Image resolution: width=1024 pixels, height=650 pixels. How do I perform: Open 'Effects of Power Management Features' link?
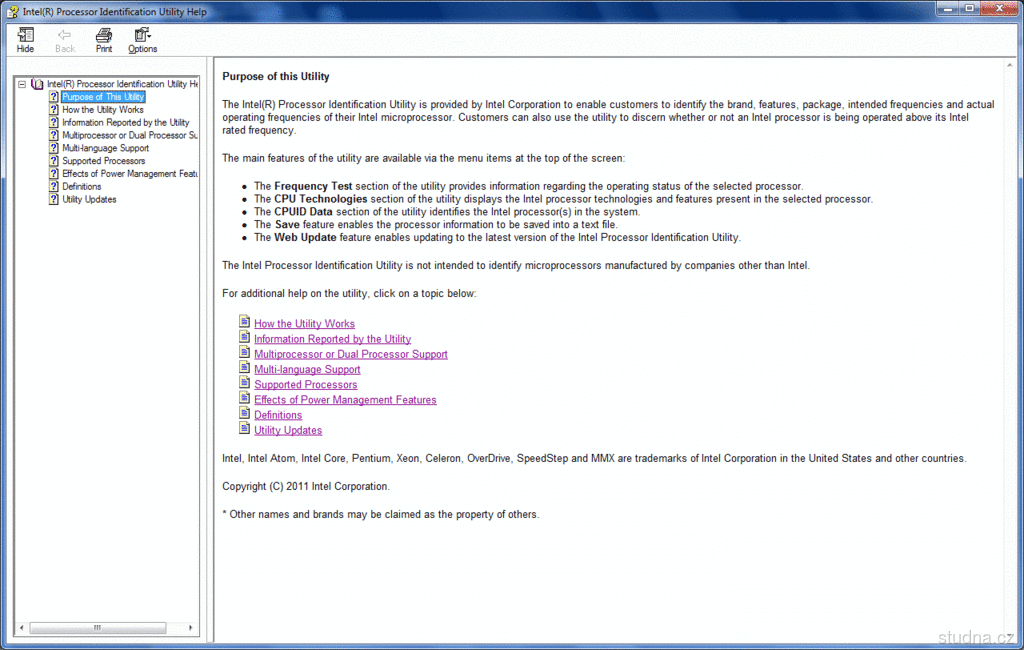point(345,400)
